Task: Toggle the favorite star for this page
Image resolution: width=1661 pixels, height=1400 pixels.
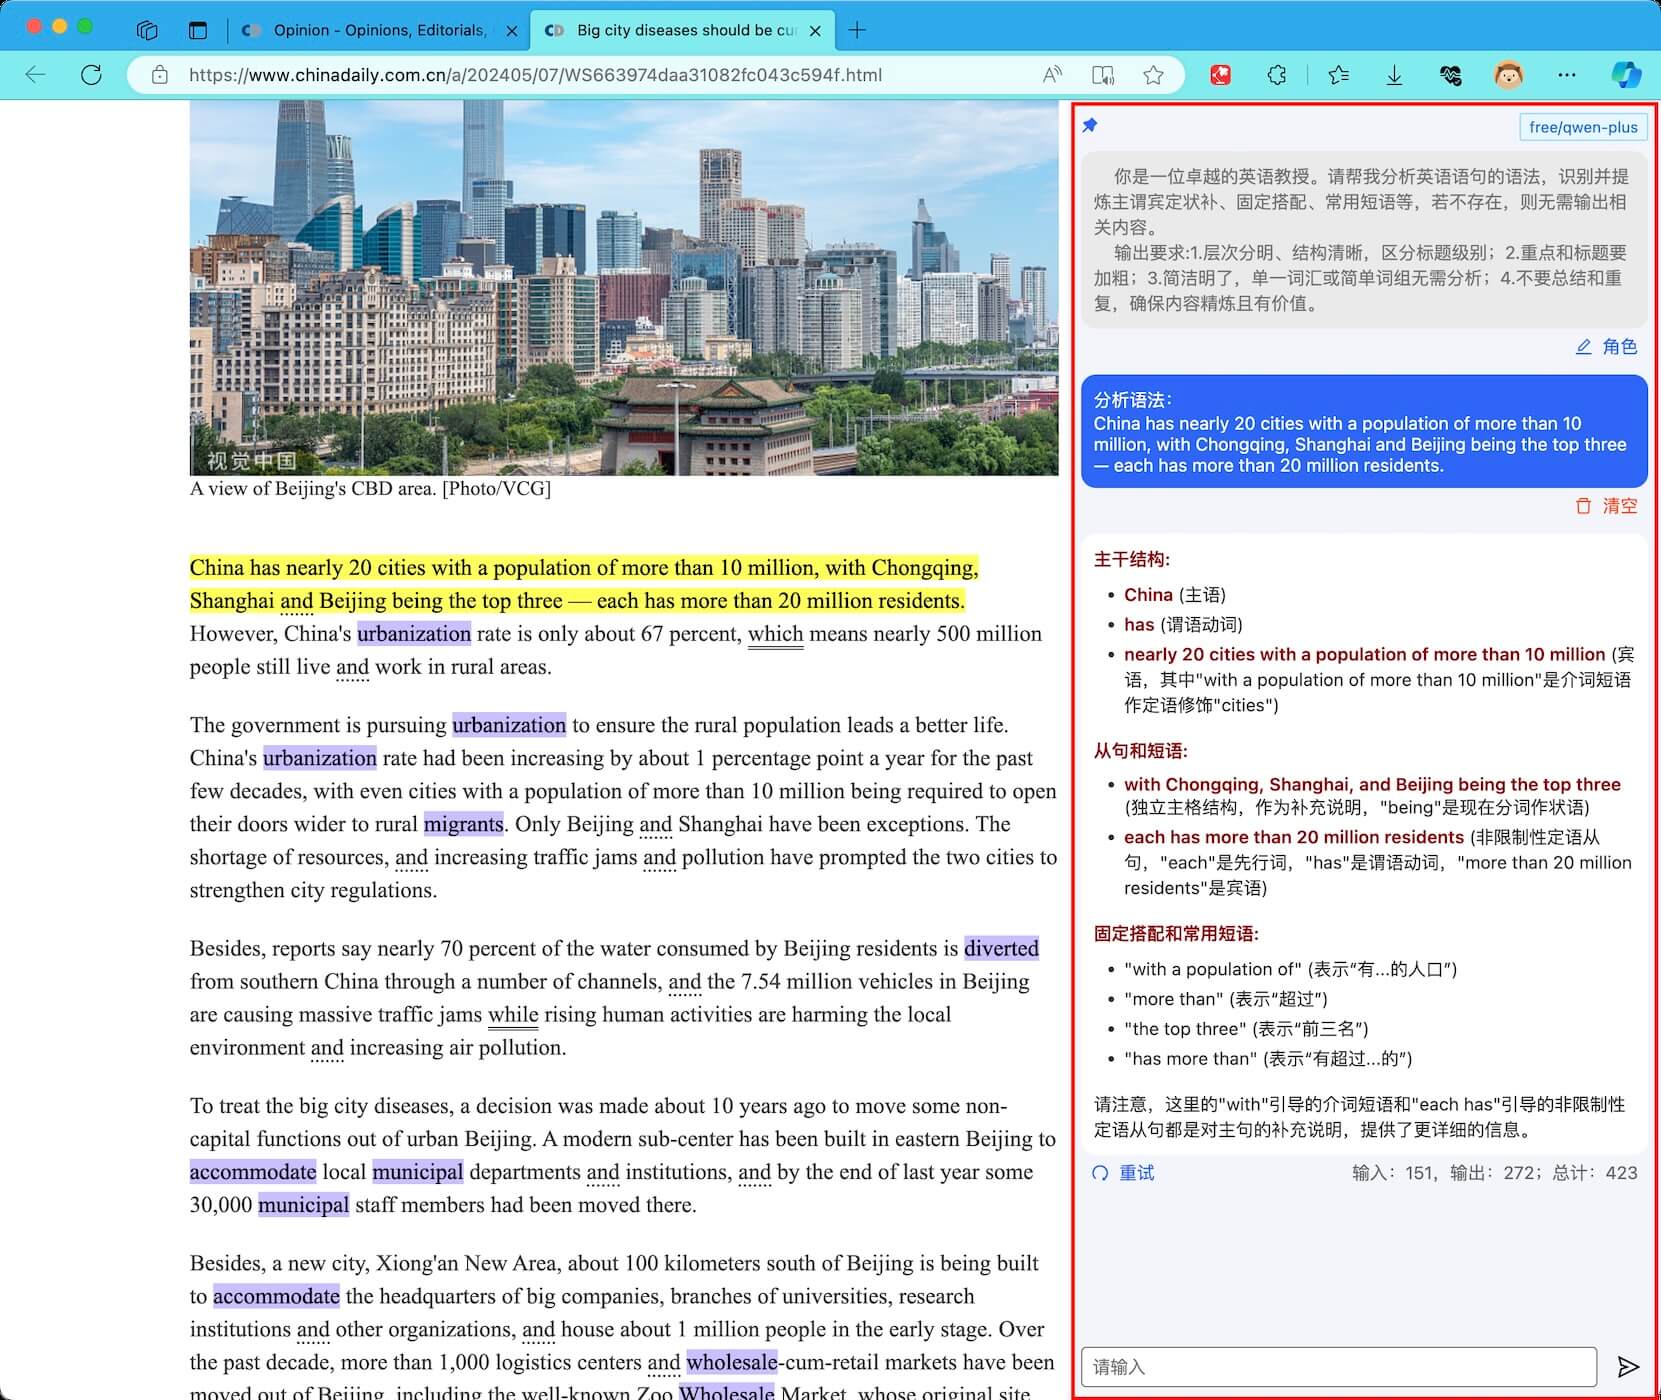Action: 1153,75
